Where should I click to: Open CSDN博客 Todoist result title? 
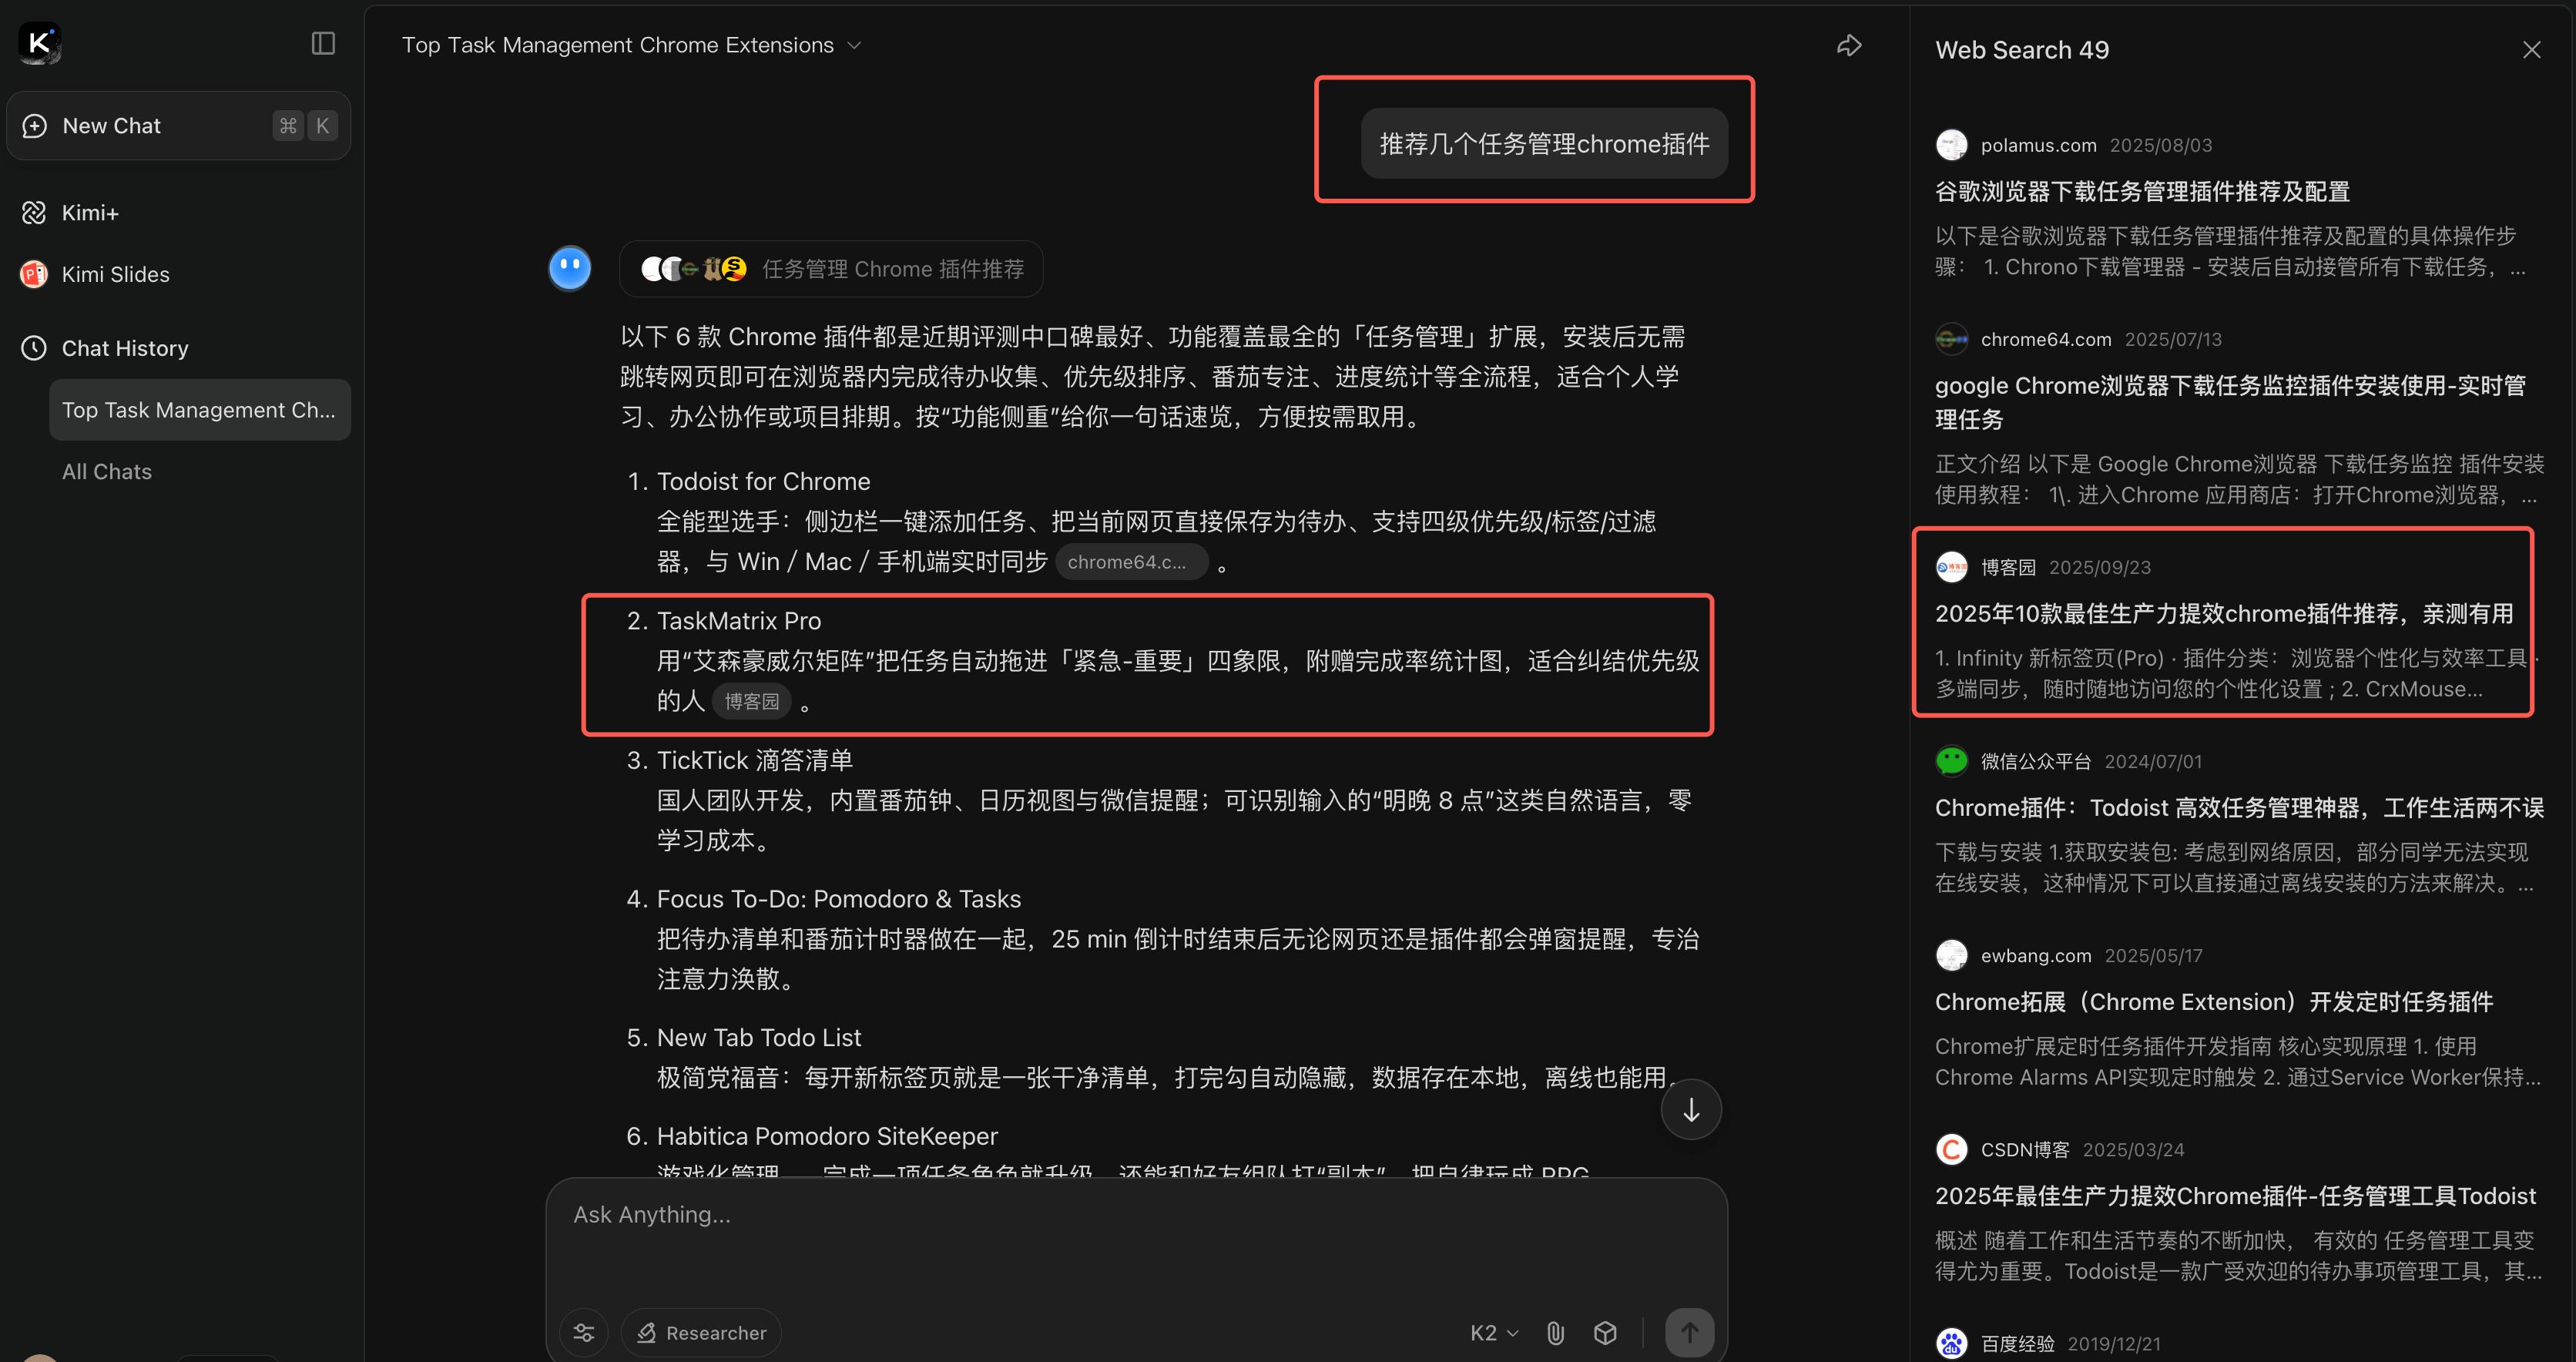[x=2235, y=1195]
